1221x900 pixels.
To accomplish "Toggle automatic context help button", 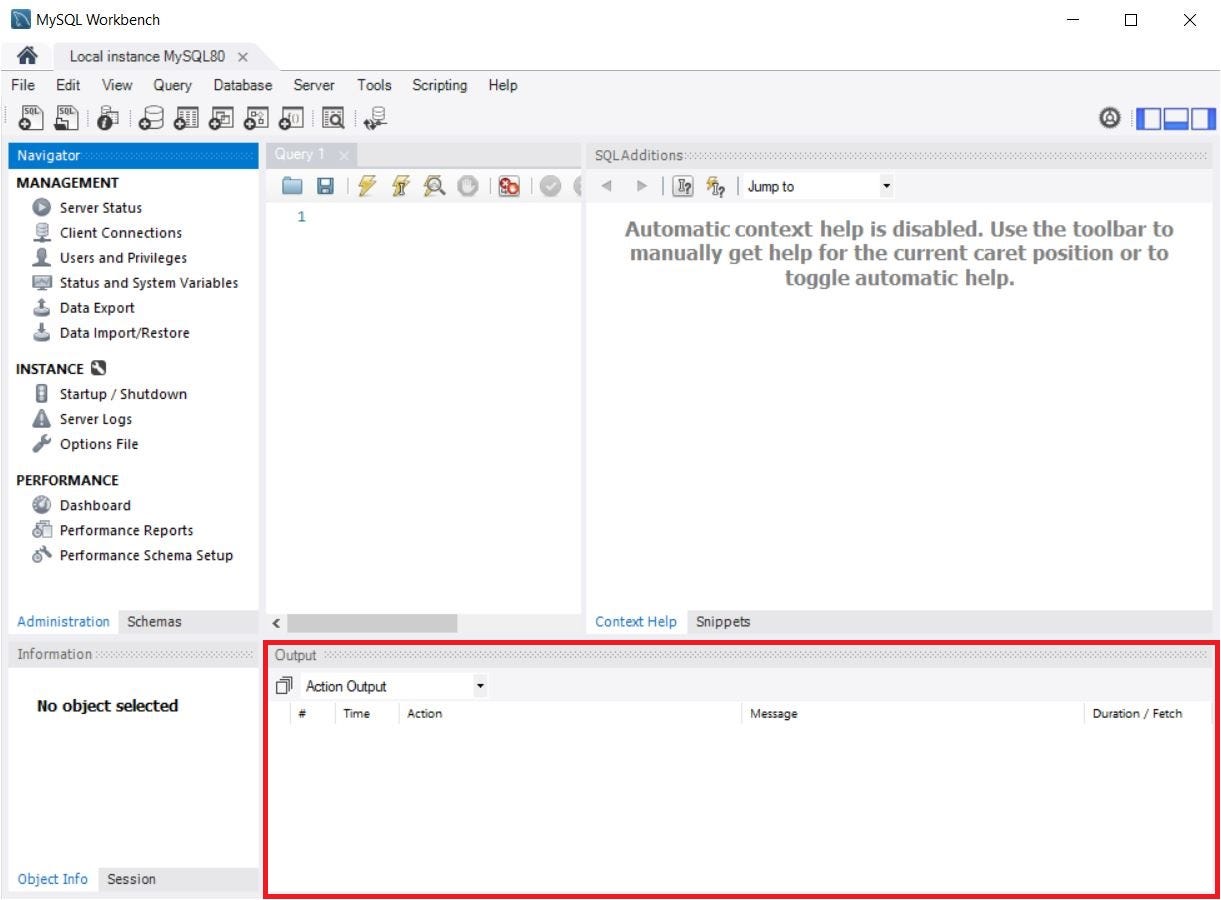I will pyautogui.click(x=714, y=186).
